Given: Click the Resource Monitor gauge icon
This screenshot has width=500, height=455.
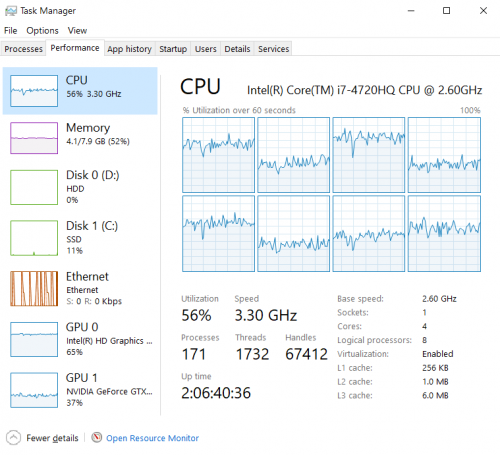Looking at the screenshot, I should pos(97,437).
